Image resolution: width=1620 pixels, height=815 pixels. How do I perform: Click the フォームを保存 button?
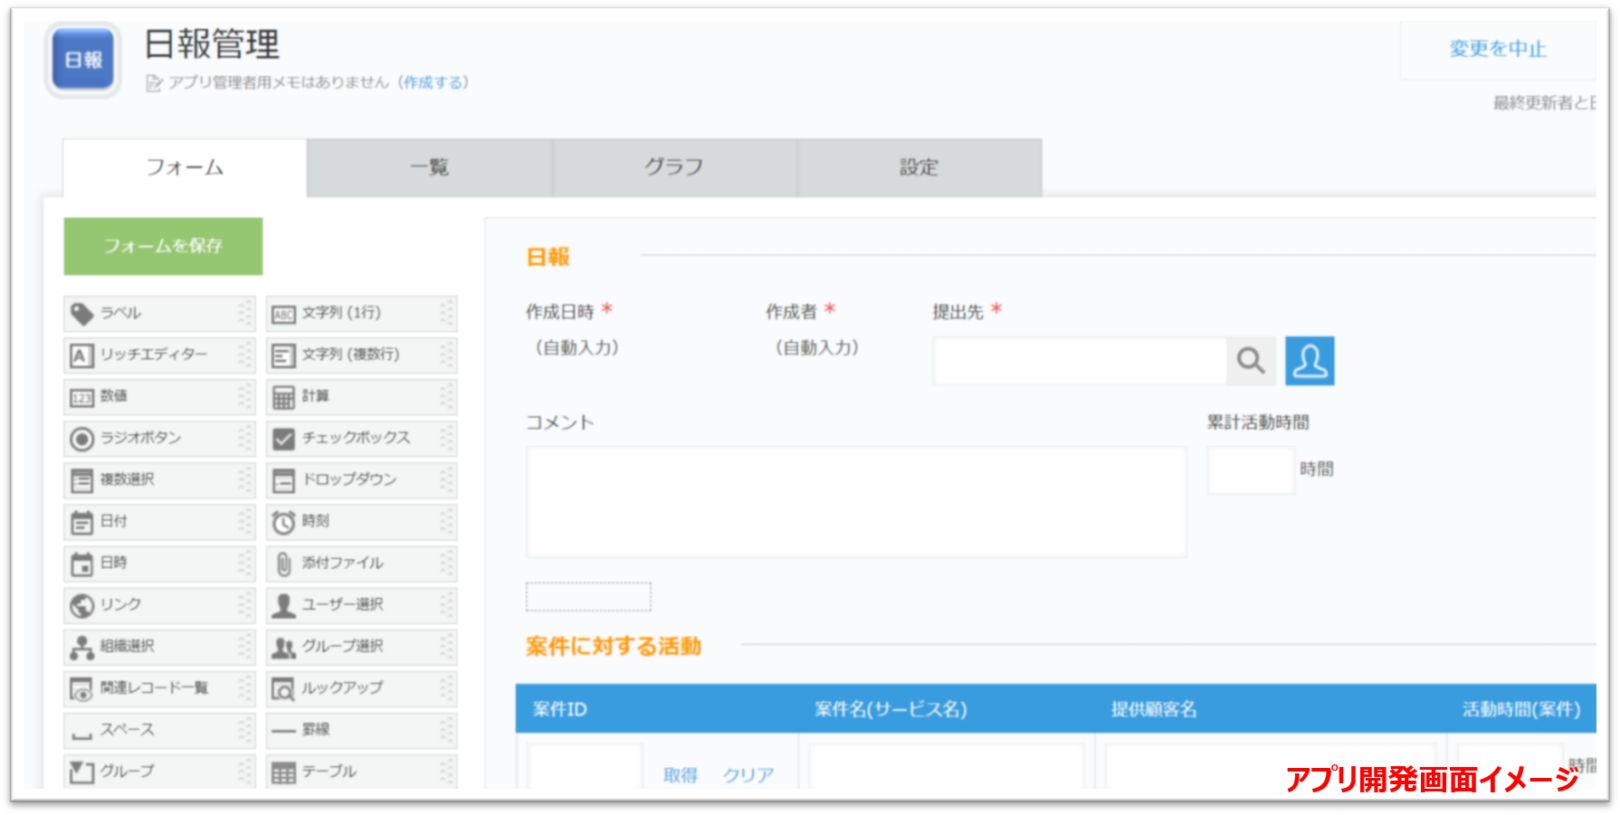click(163, 246)
